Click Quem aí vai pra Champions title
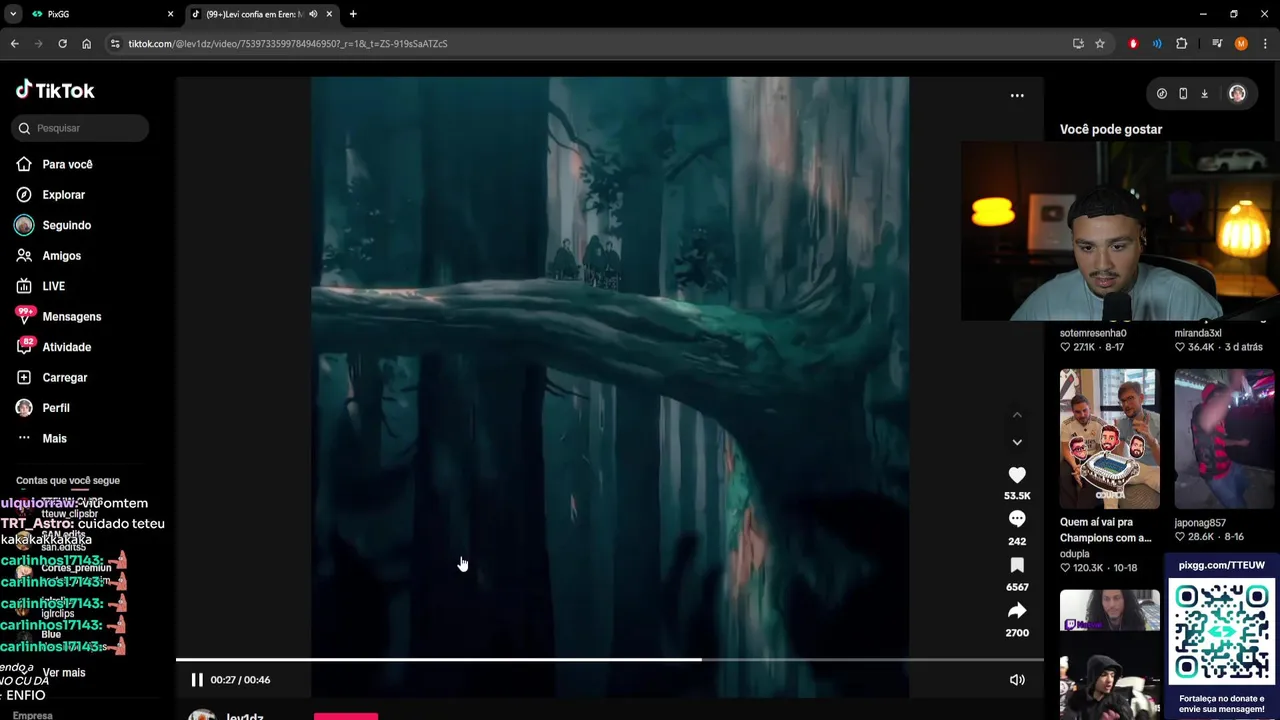Screen dimensions: 1280x720 point(1106,530)
